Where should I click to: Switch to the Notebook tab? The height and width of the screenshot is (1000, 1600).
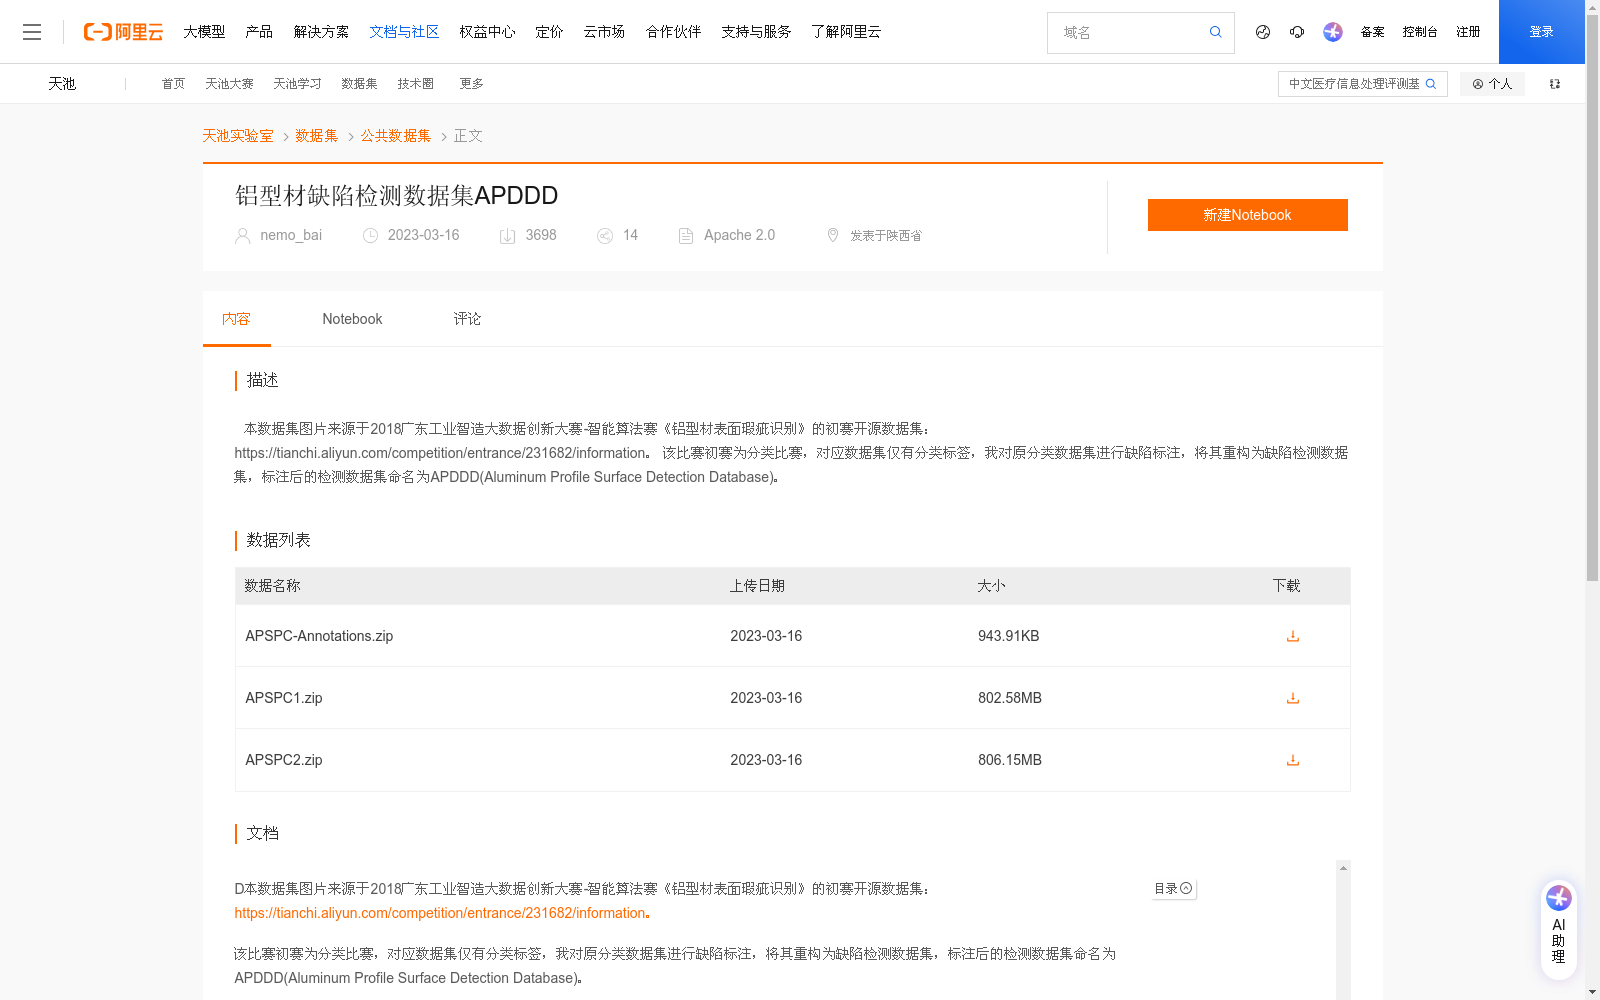click(352, 318)
